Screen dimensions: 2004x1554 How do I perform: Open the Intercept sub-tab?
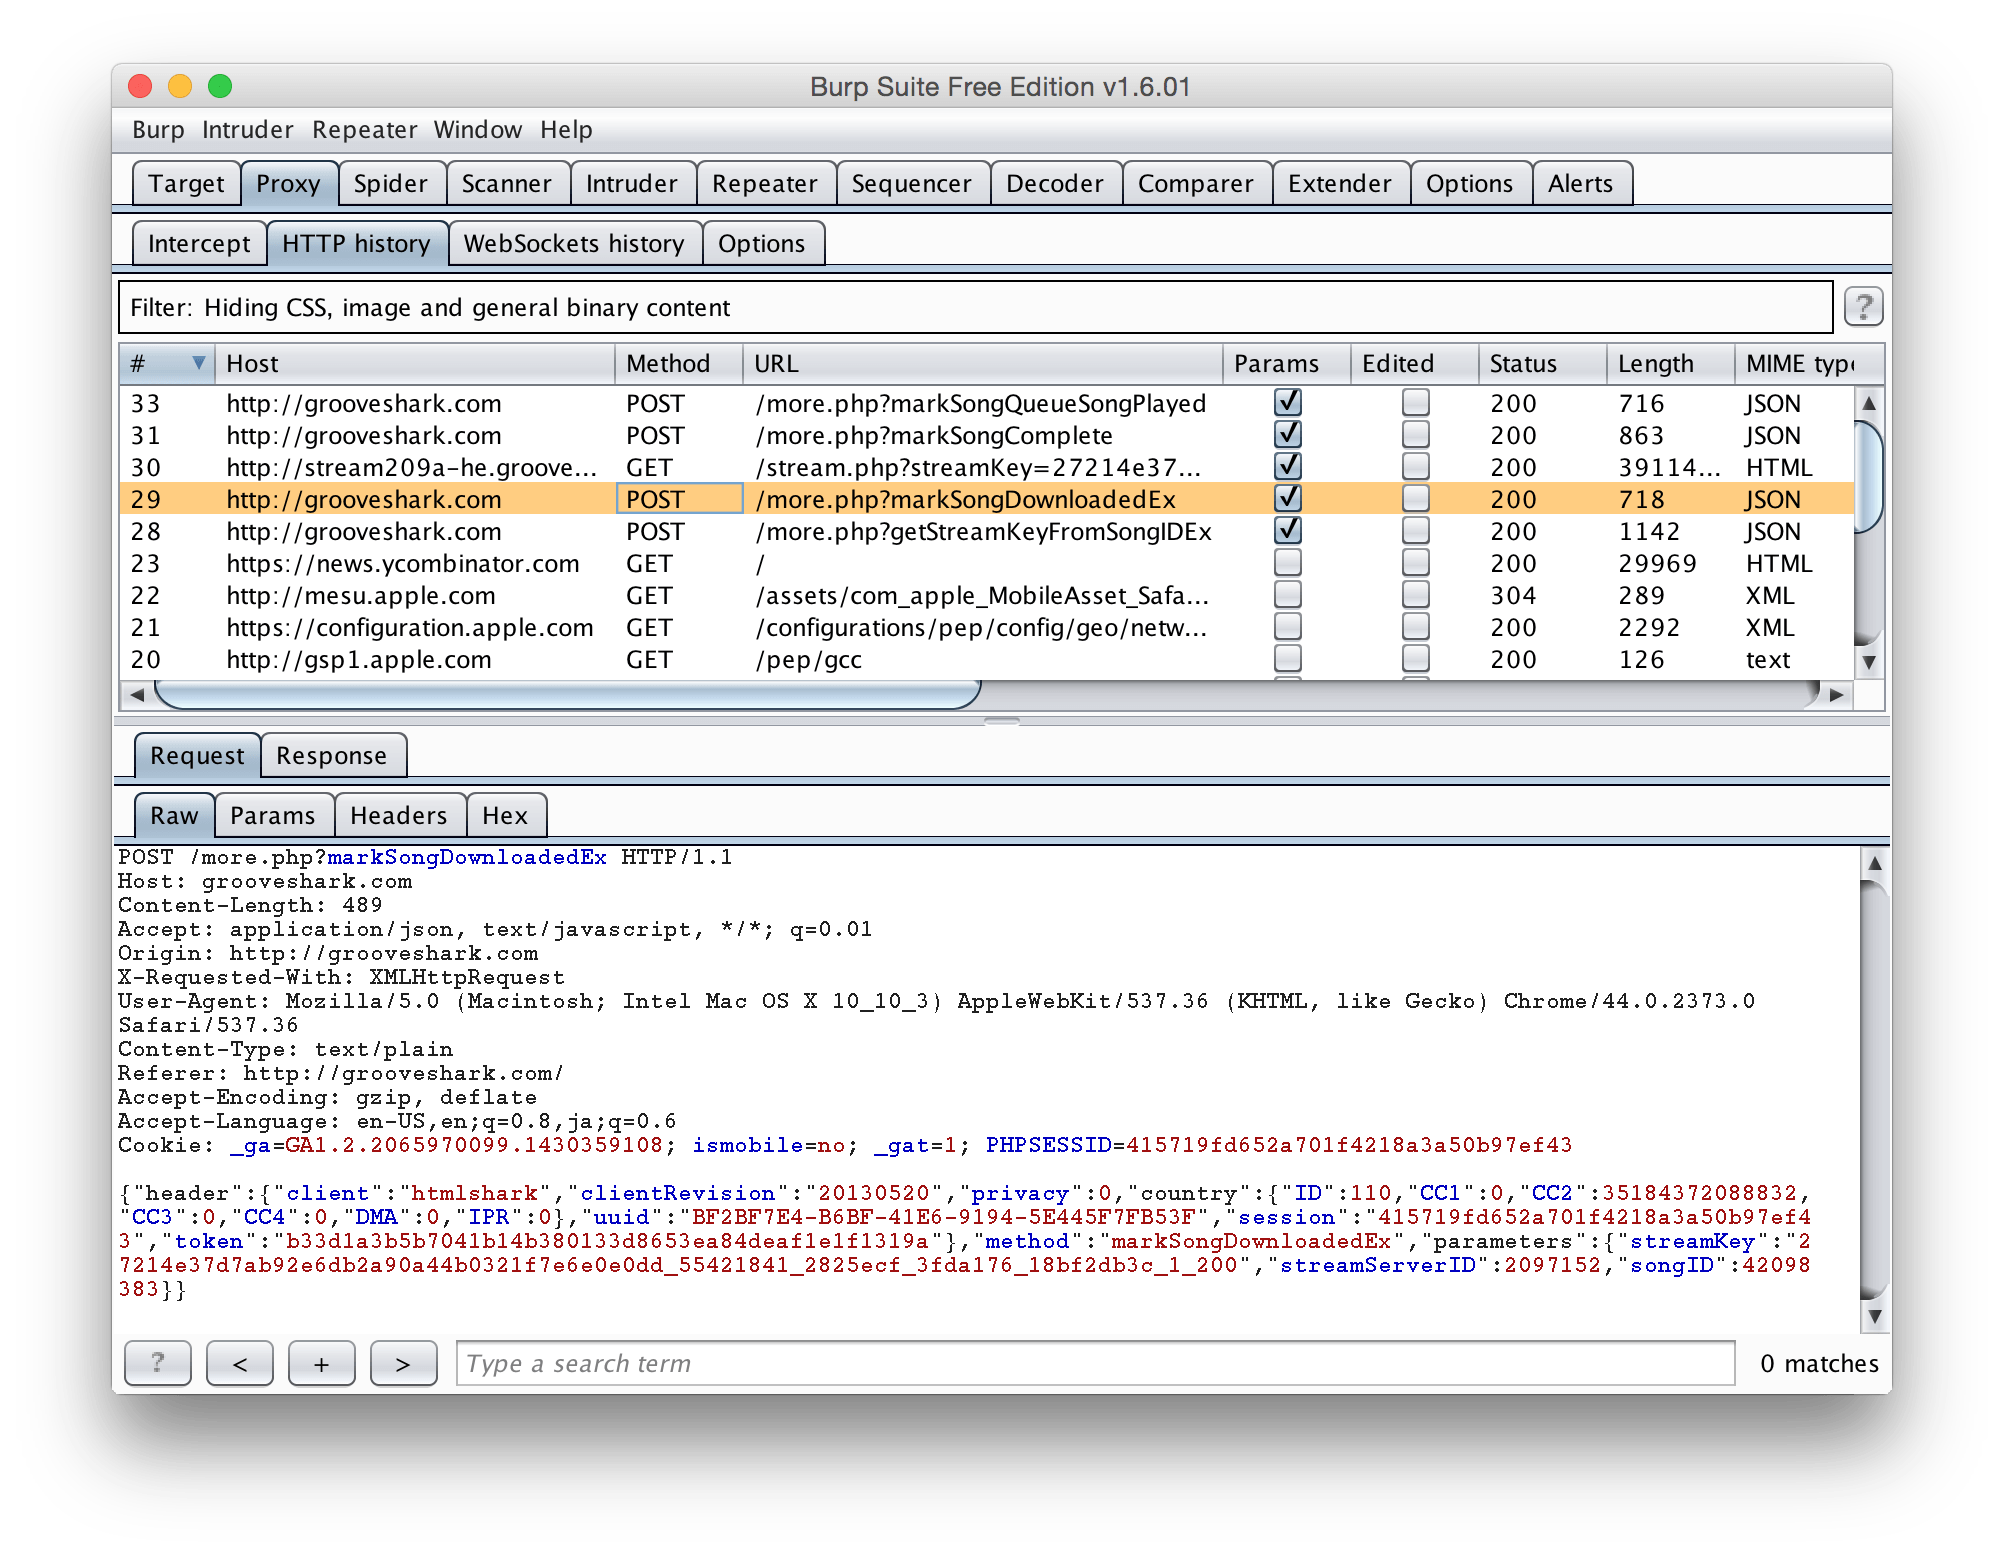point(199,244)
